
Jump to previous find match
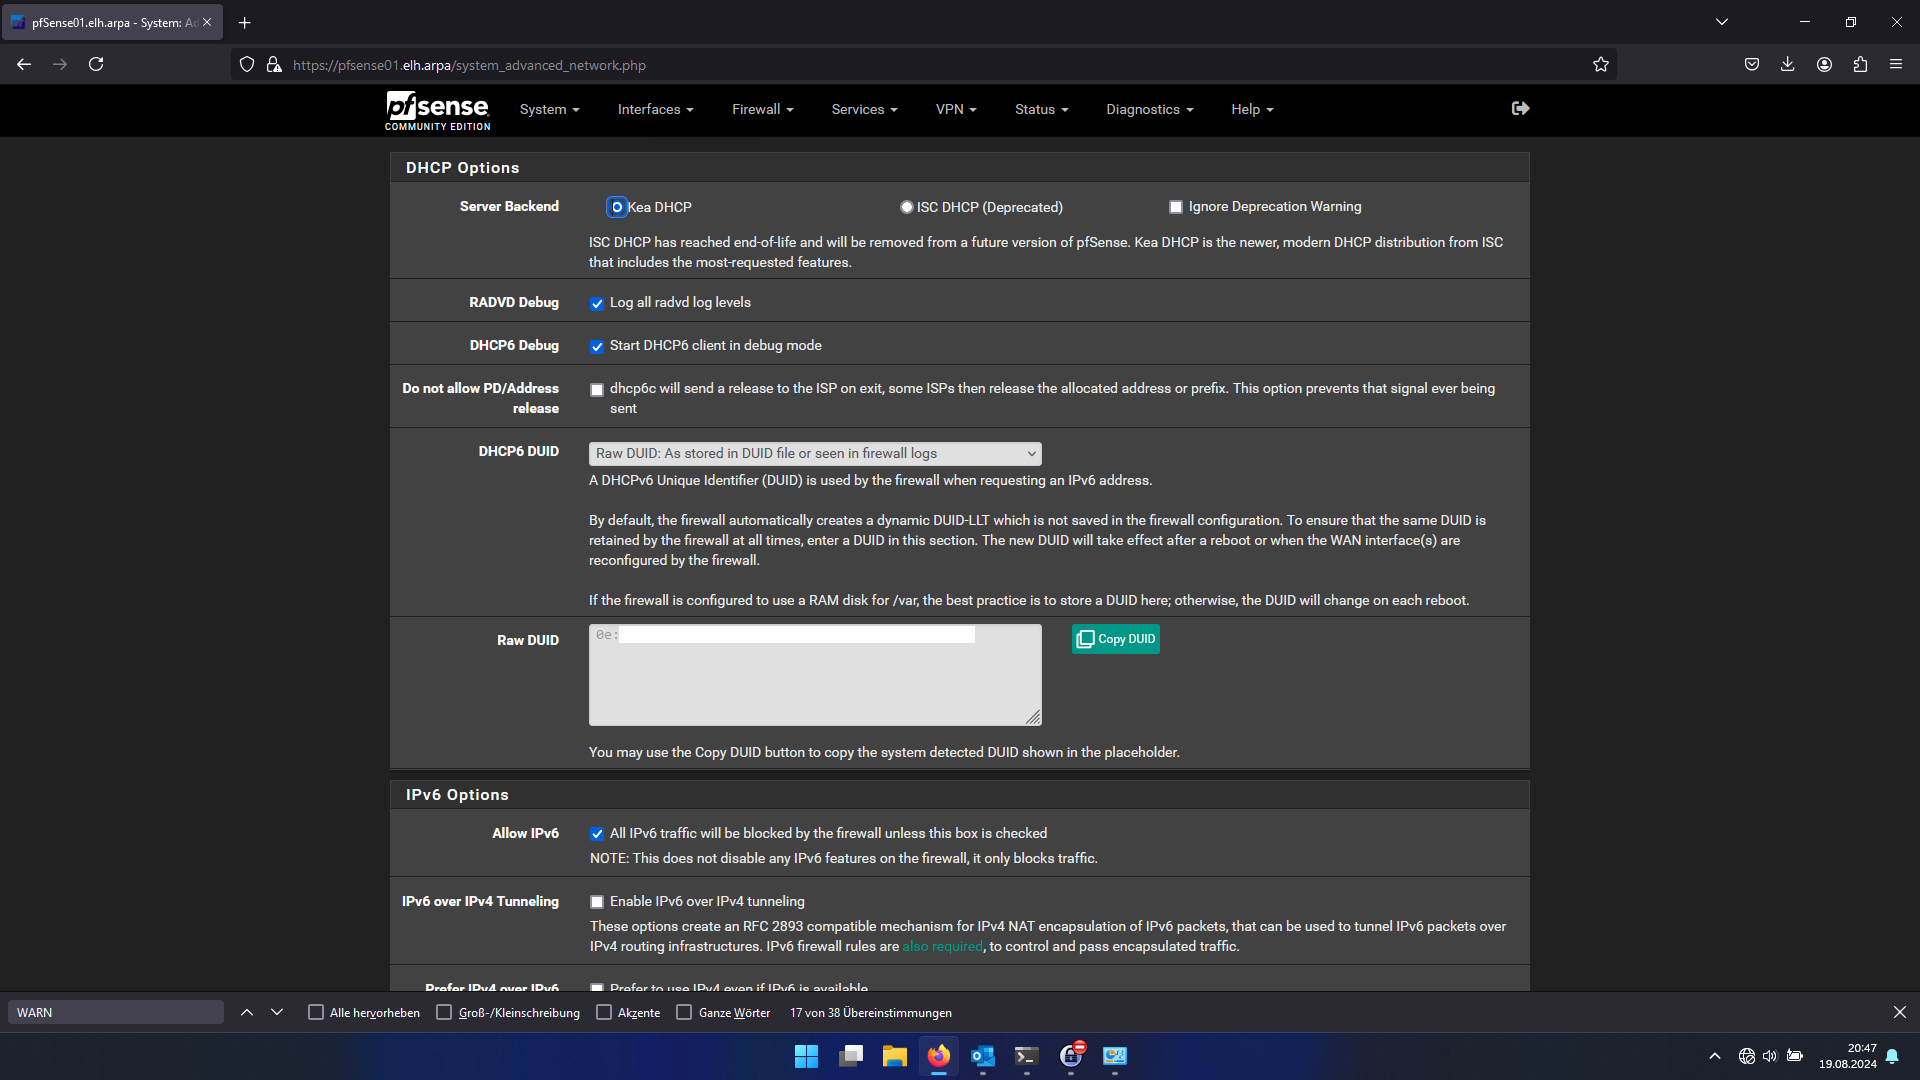[x=247, y=1012]
